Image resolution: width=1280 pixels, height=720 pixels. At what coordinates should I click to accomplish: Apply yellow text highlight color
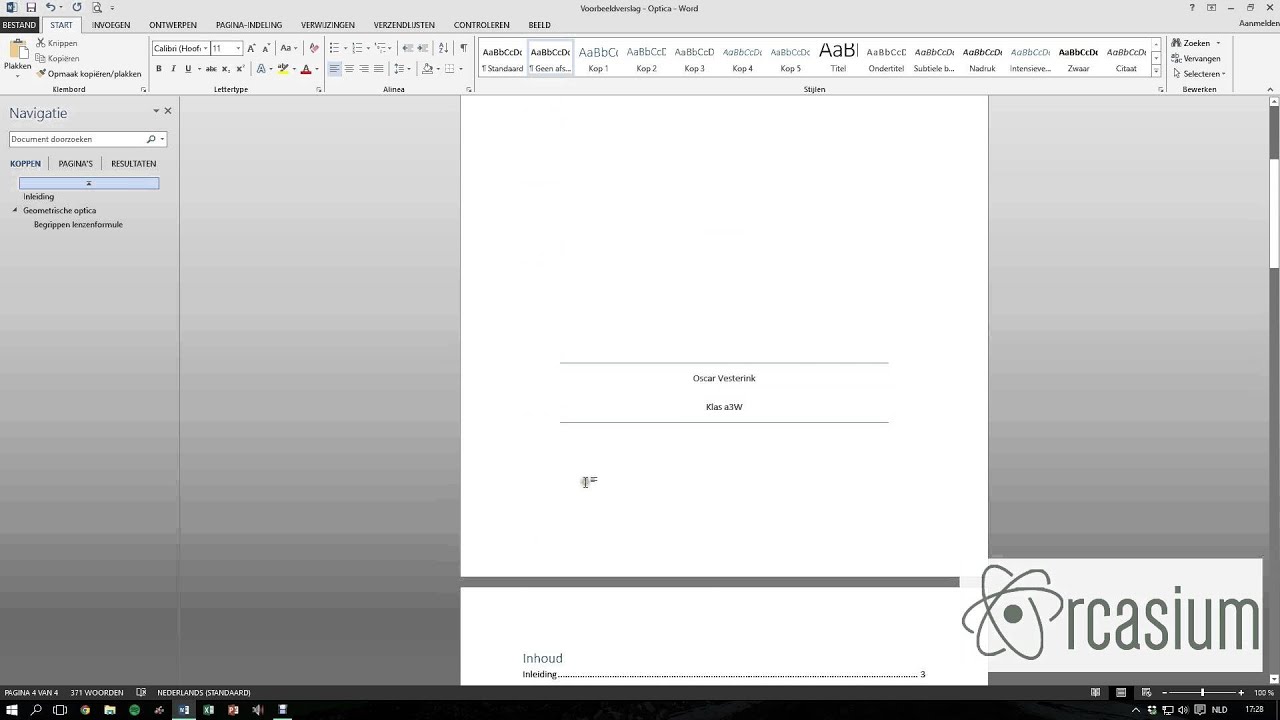[x=283, y=69]
